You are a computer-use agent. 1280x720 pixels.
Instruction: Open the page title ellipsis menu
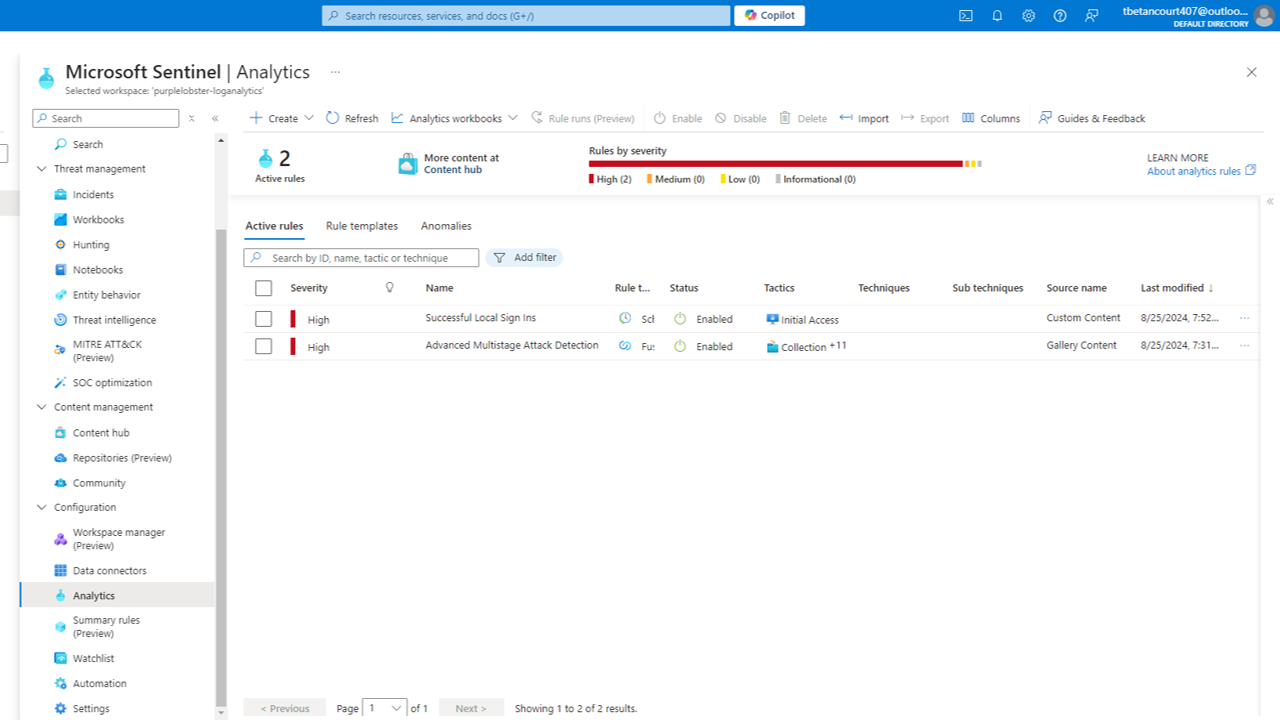(x=335, y=72)
